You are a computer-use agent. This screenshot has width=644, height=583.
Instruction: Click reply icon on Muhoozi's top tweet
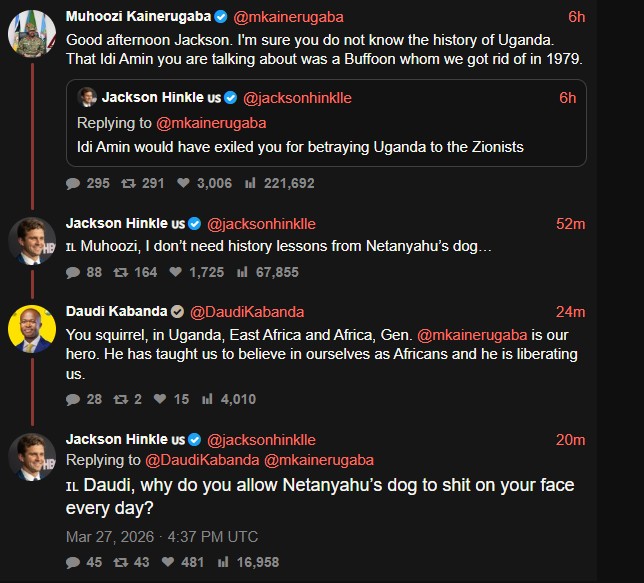pos(73,183)
